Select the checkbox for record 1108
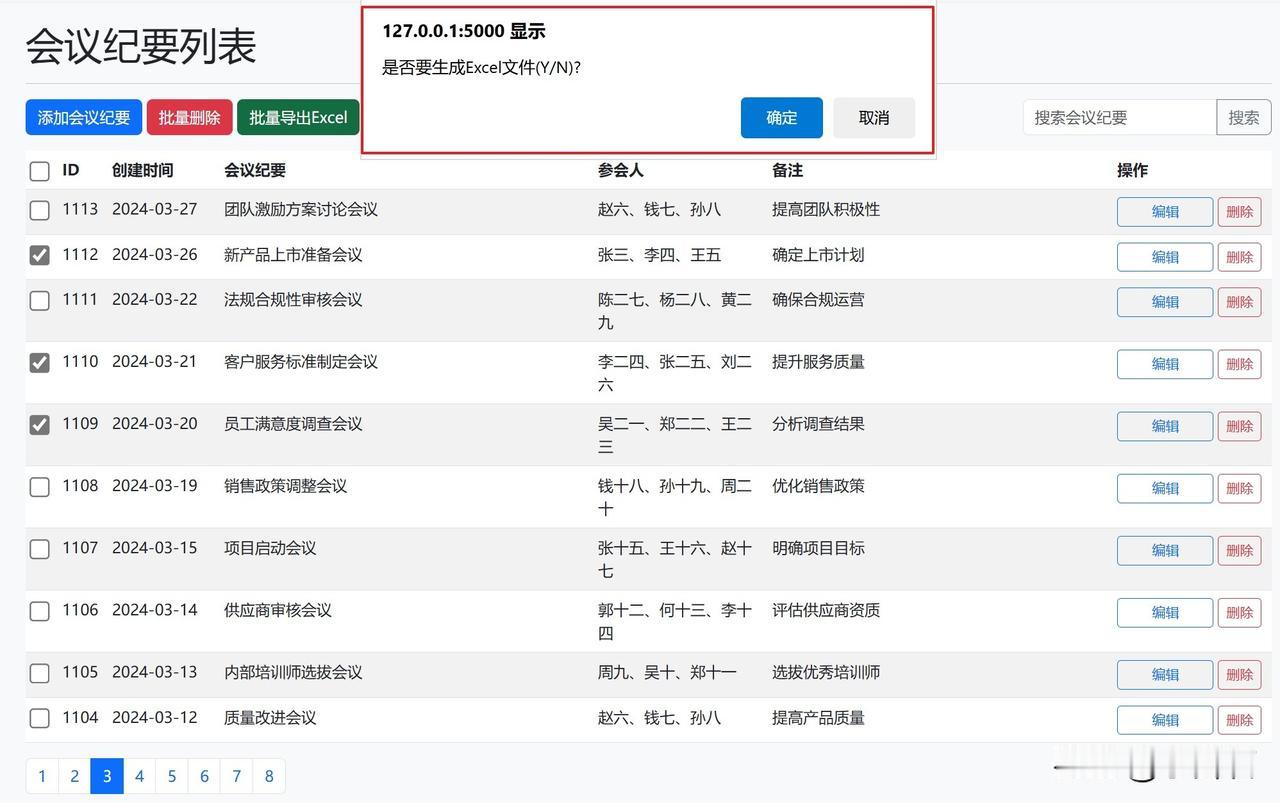1280x803 pixels. (x=40, y=486)
